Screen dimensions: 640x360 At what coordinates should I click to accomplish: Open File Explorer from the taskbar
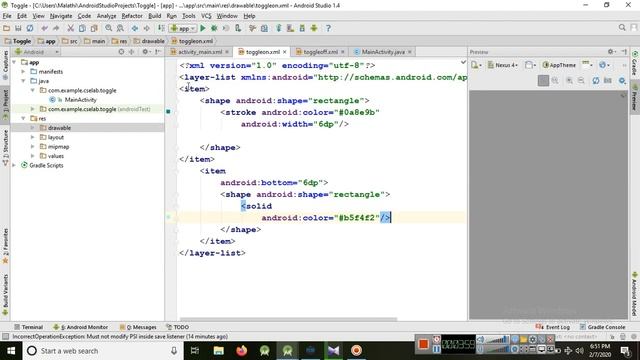[x=219, y=351]
